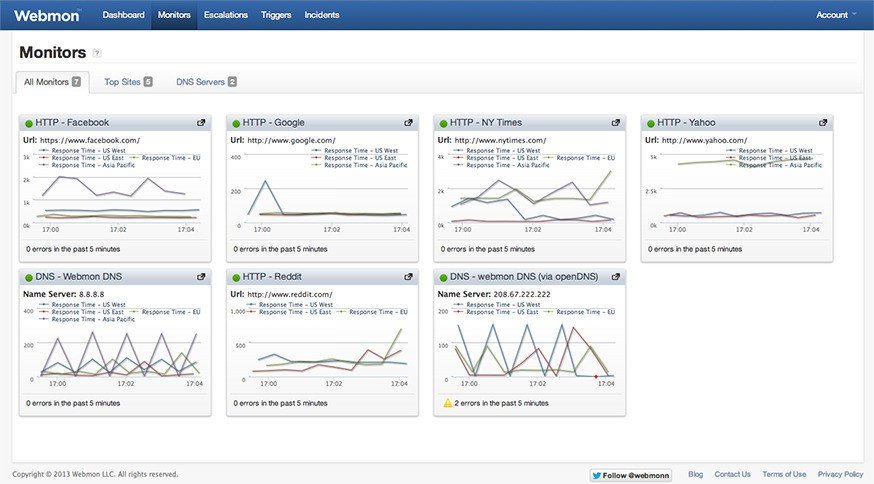
Task: Click the name server 208.67.222.222 text
Action: tap(522, 294)
